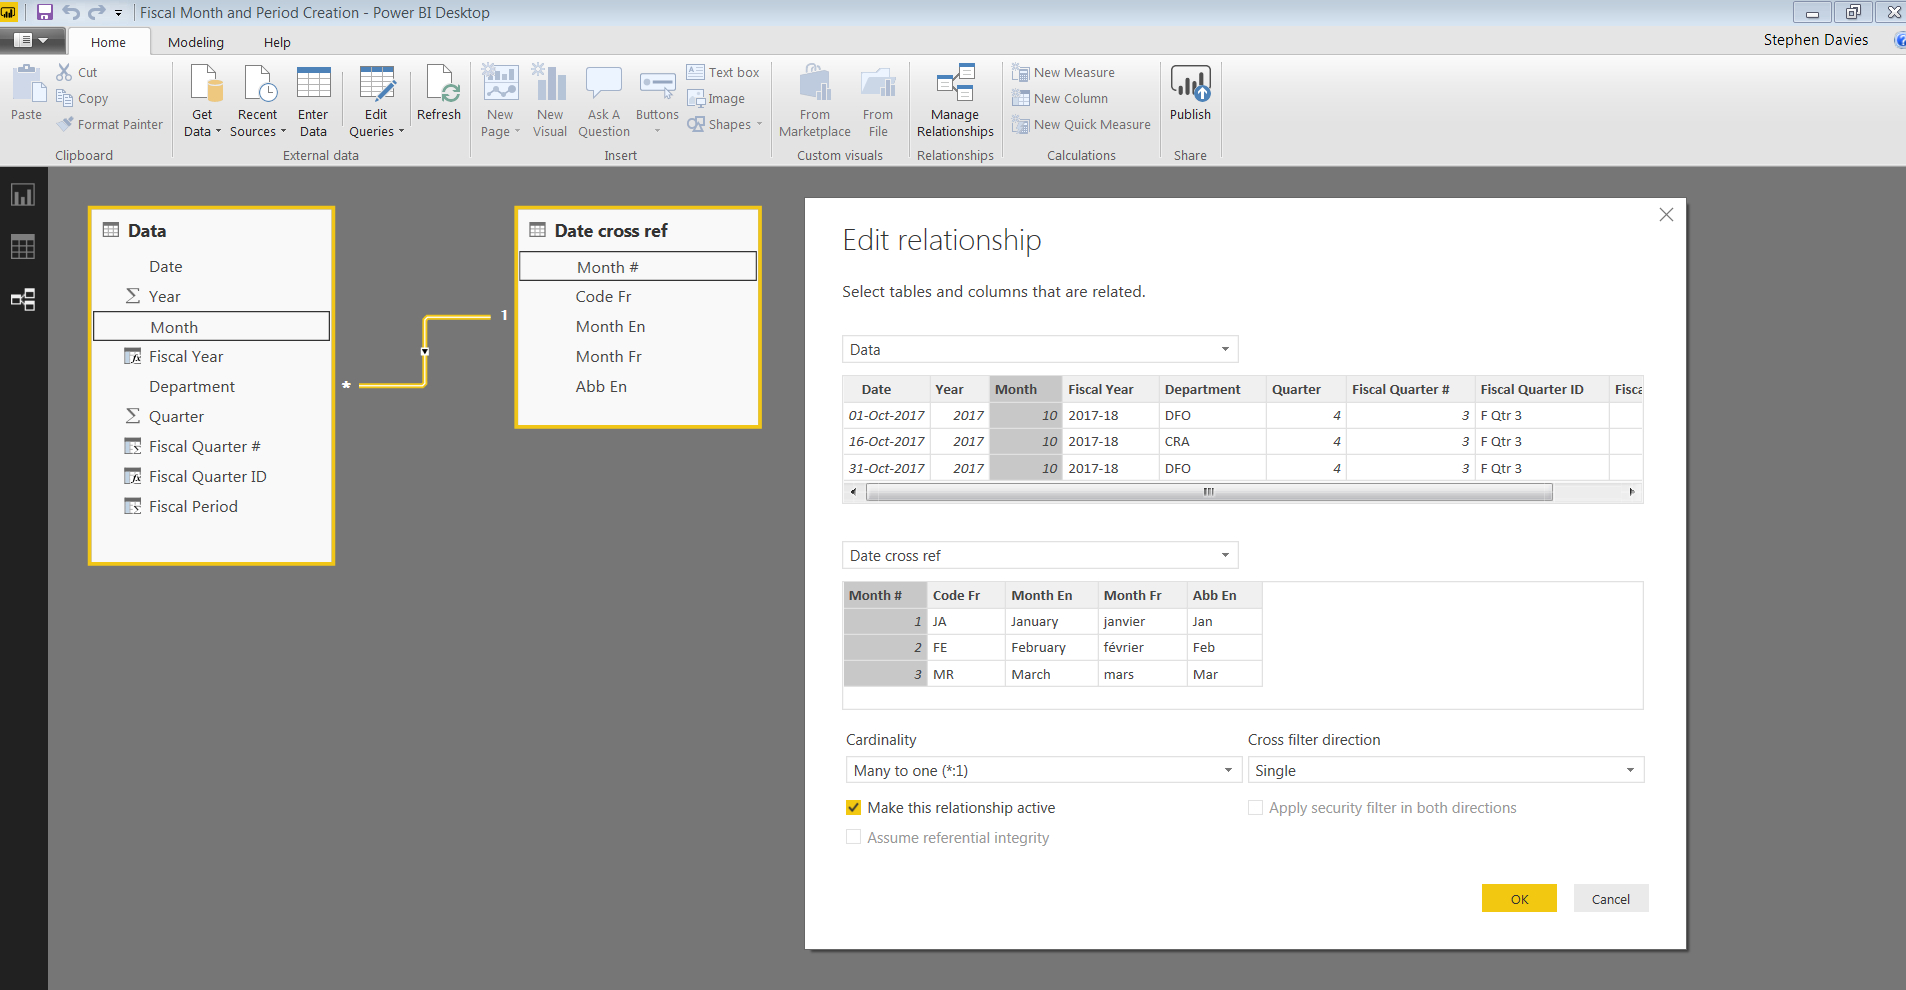Open Cross filter direction dropdown

coord(1446,770)
